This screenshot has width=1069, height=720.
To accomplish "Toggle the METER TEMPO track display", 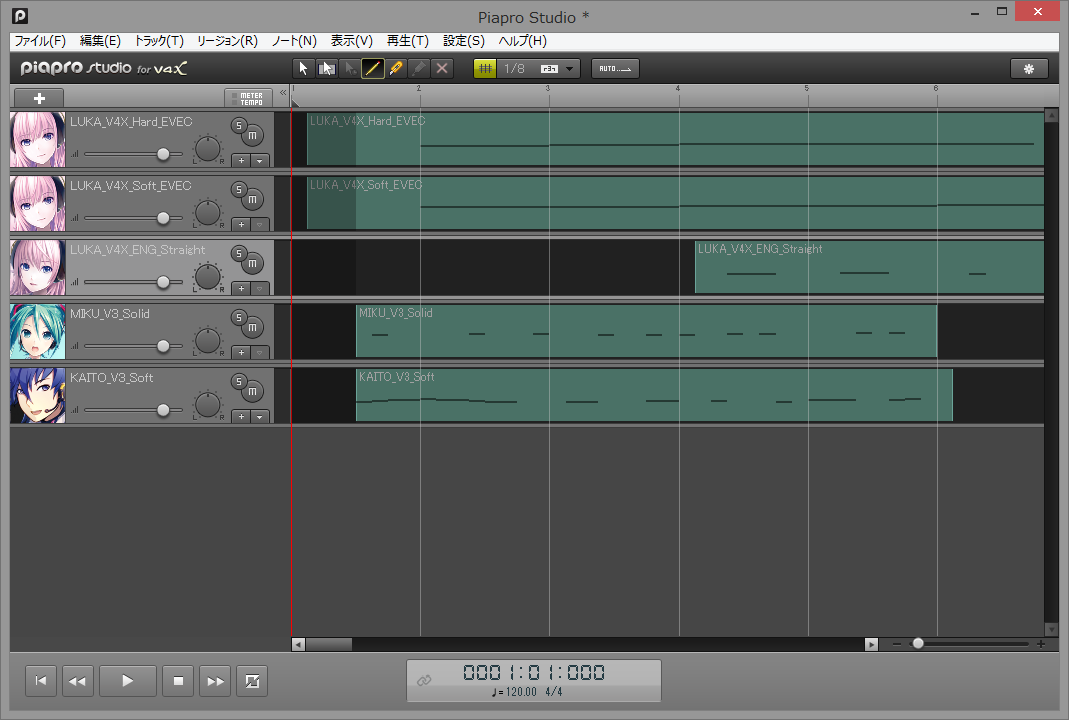I will 248,98.
